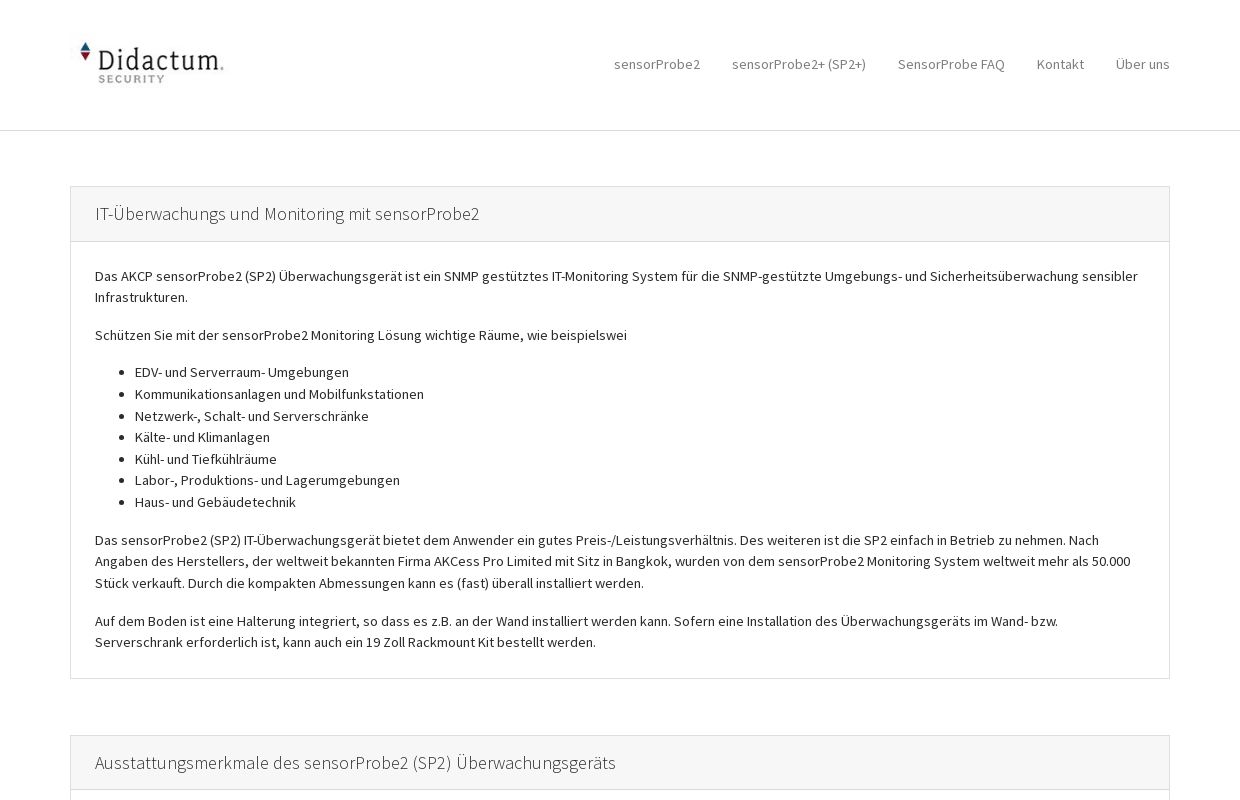
Task: Click the bullet item Kälte- und Klimaanlagen
Action: (x=202, y=437)
